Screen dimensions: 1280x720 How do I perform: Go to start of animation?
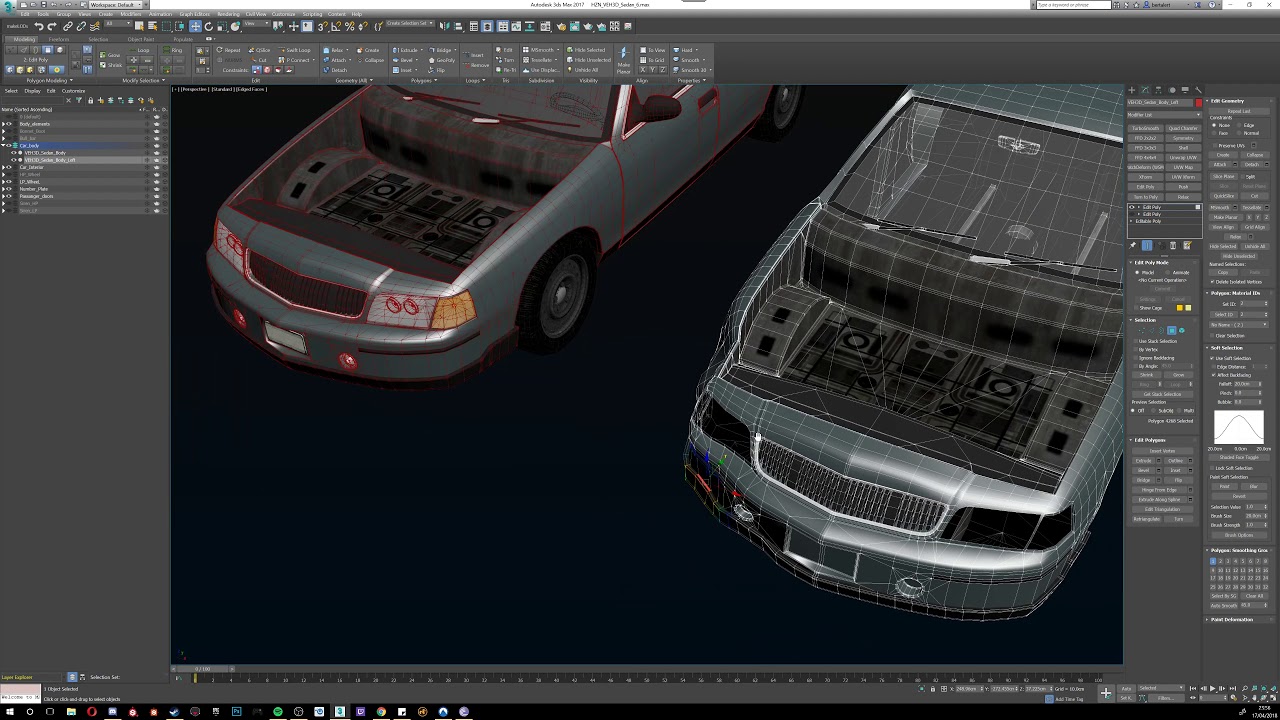(x=1194, y=688)
